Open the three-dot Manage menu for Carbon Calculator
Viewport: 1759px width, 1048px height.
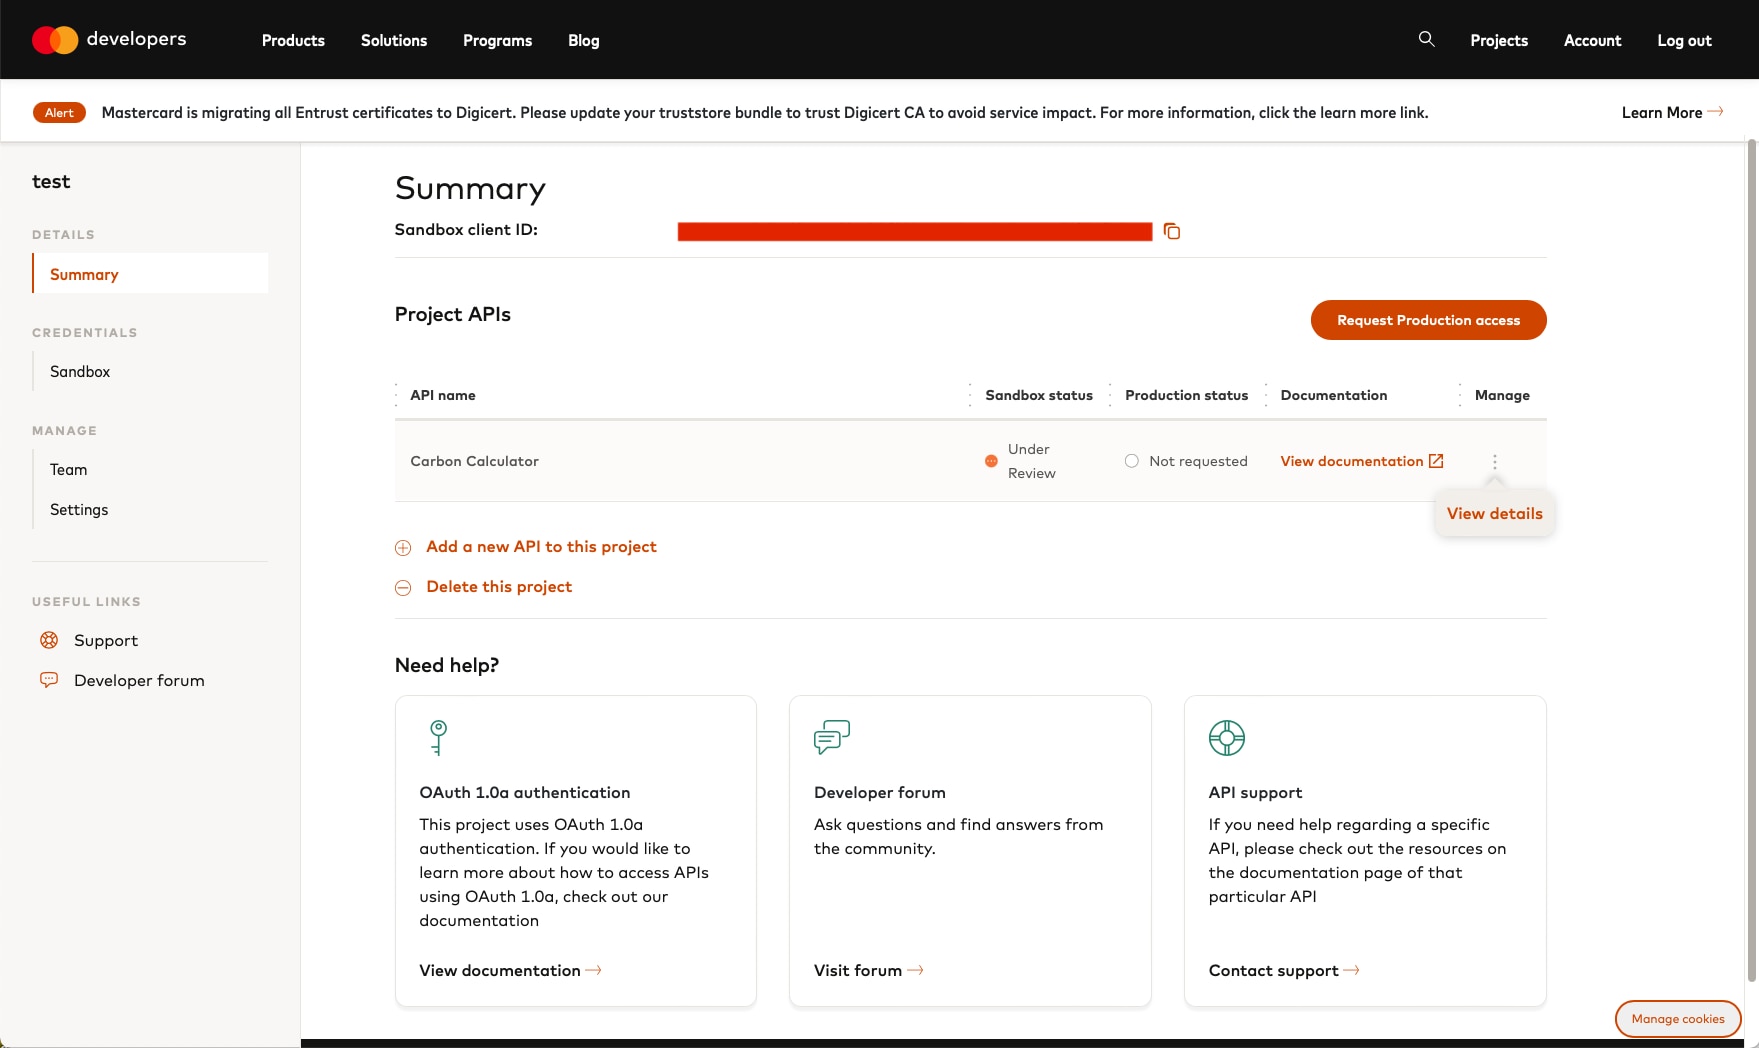coord(1494,461)
